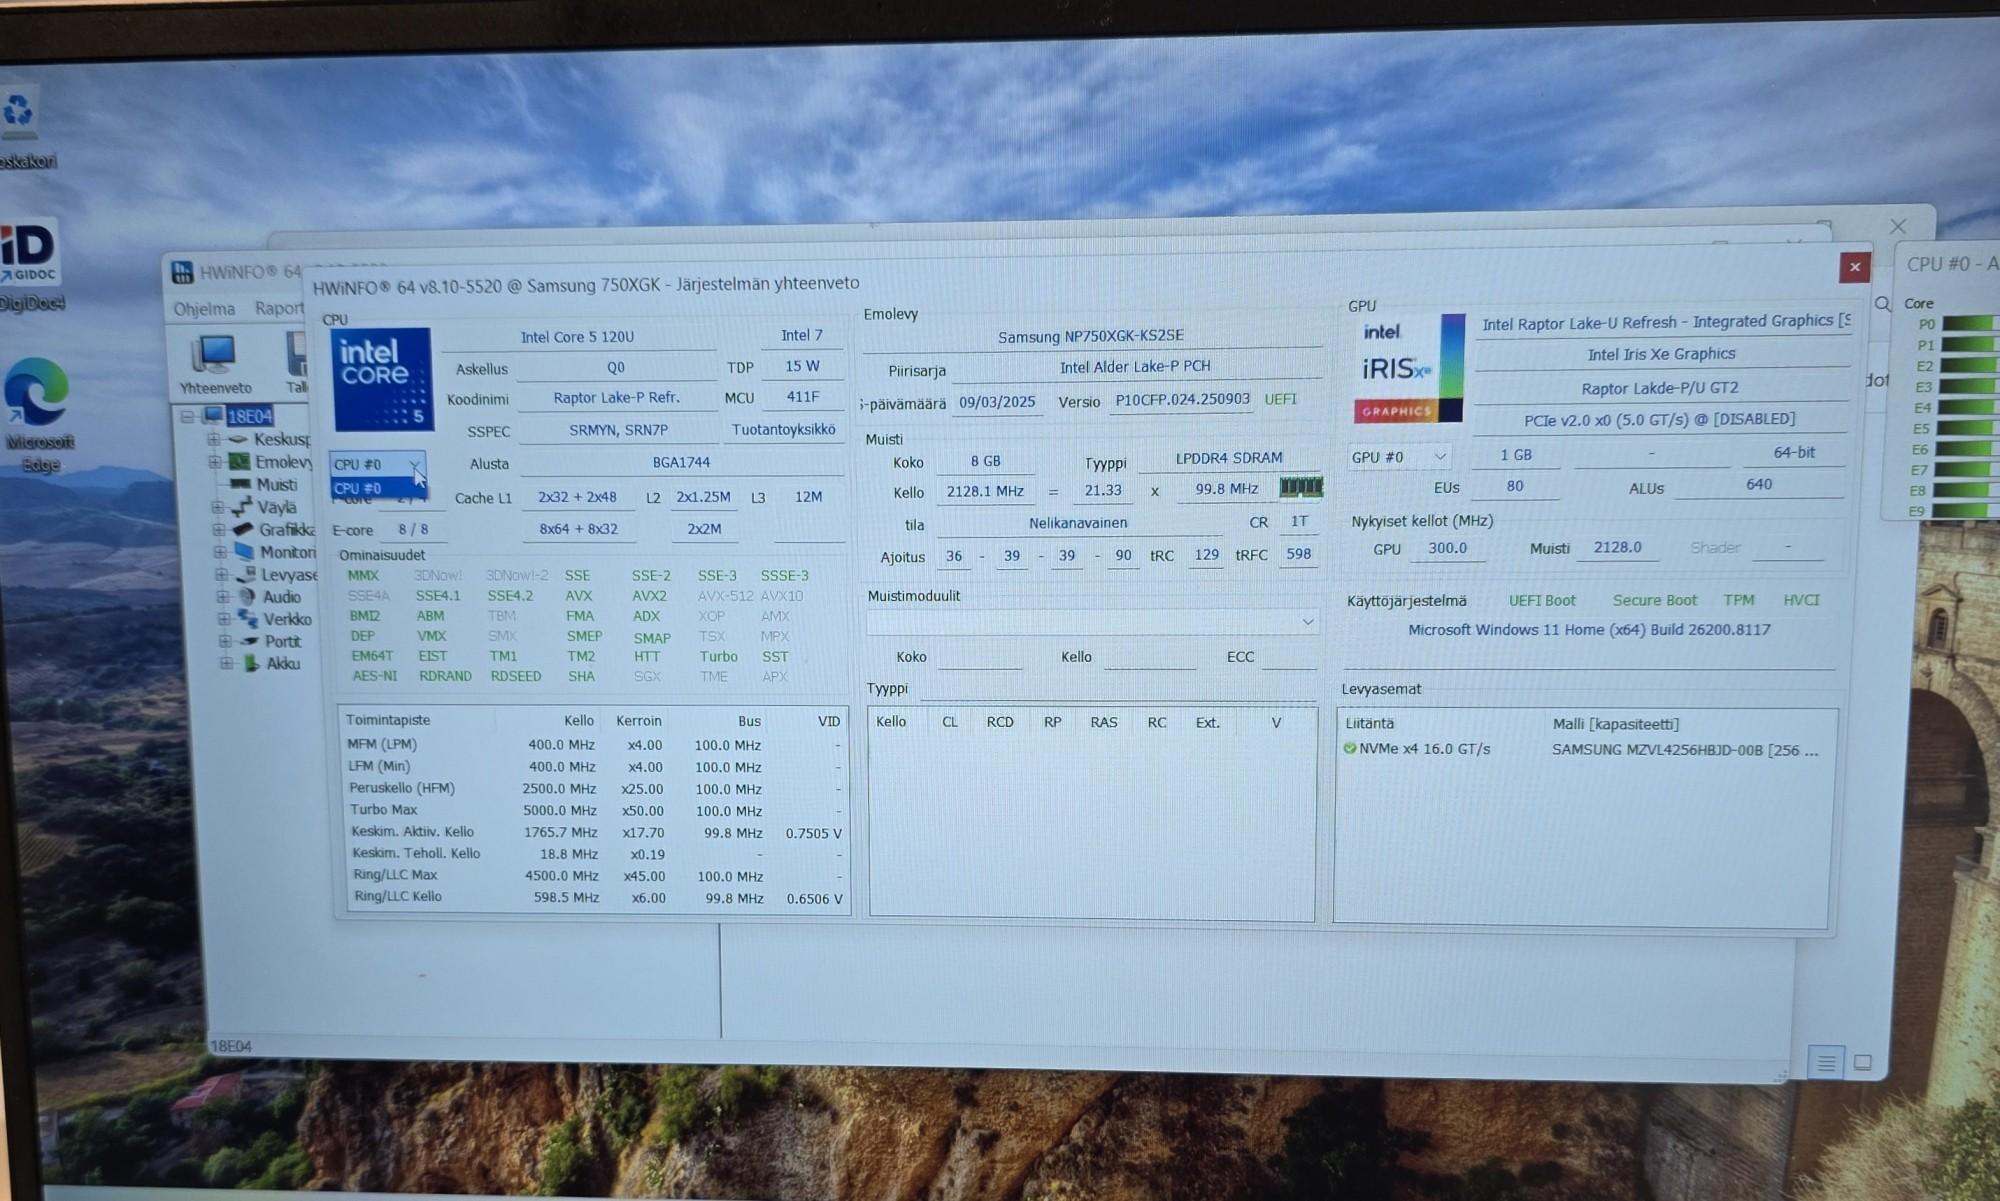
Task: Collapse the 18E04 root tree node
Action: (x=187, y=416)
